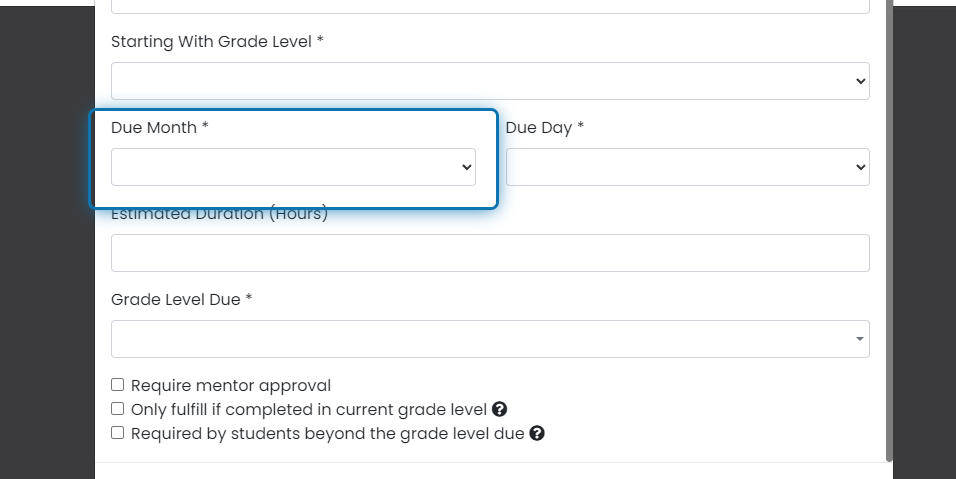Open the Grade Level Due combo box
Viewport: 956px width, 479px height.
coord(490,339)
